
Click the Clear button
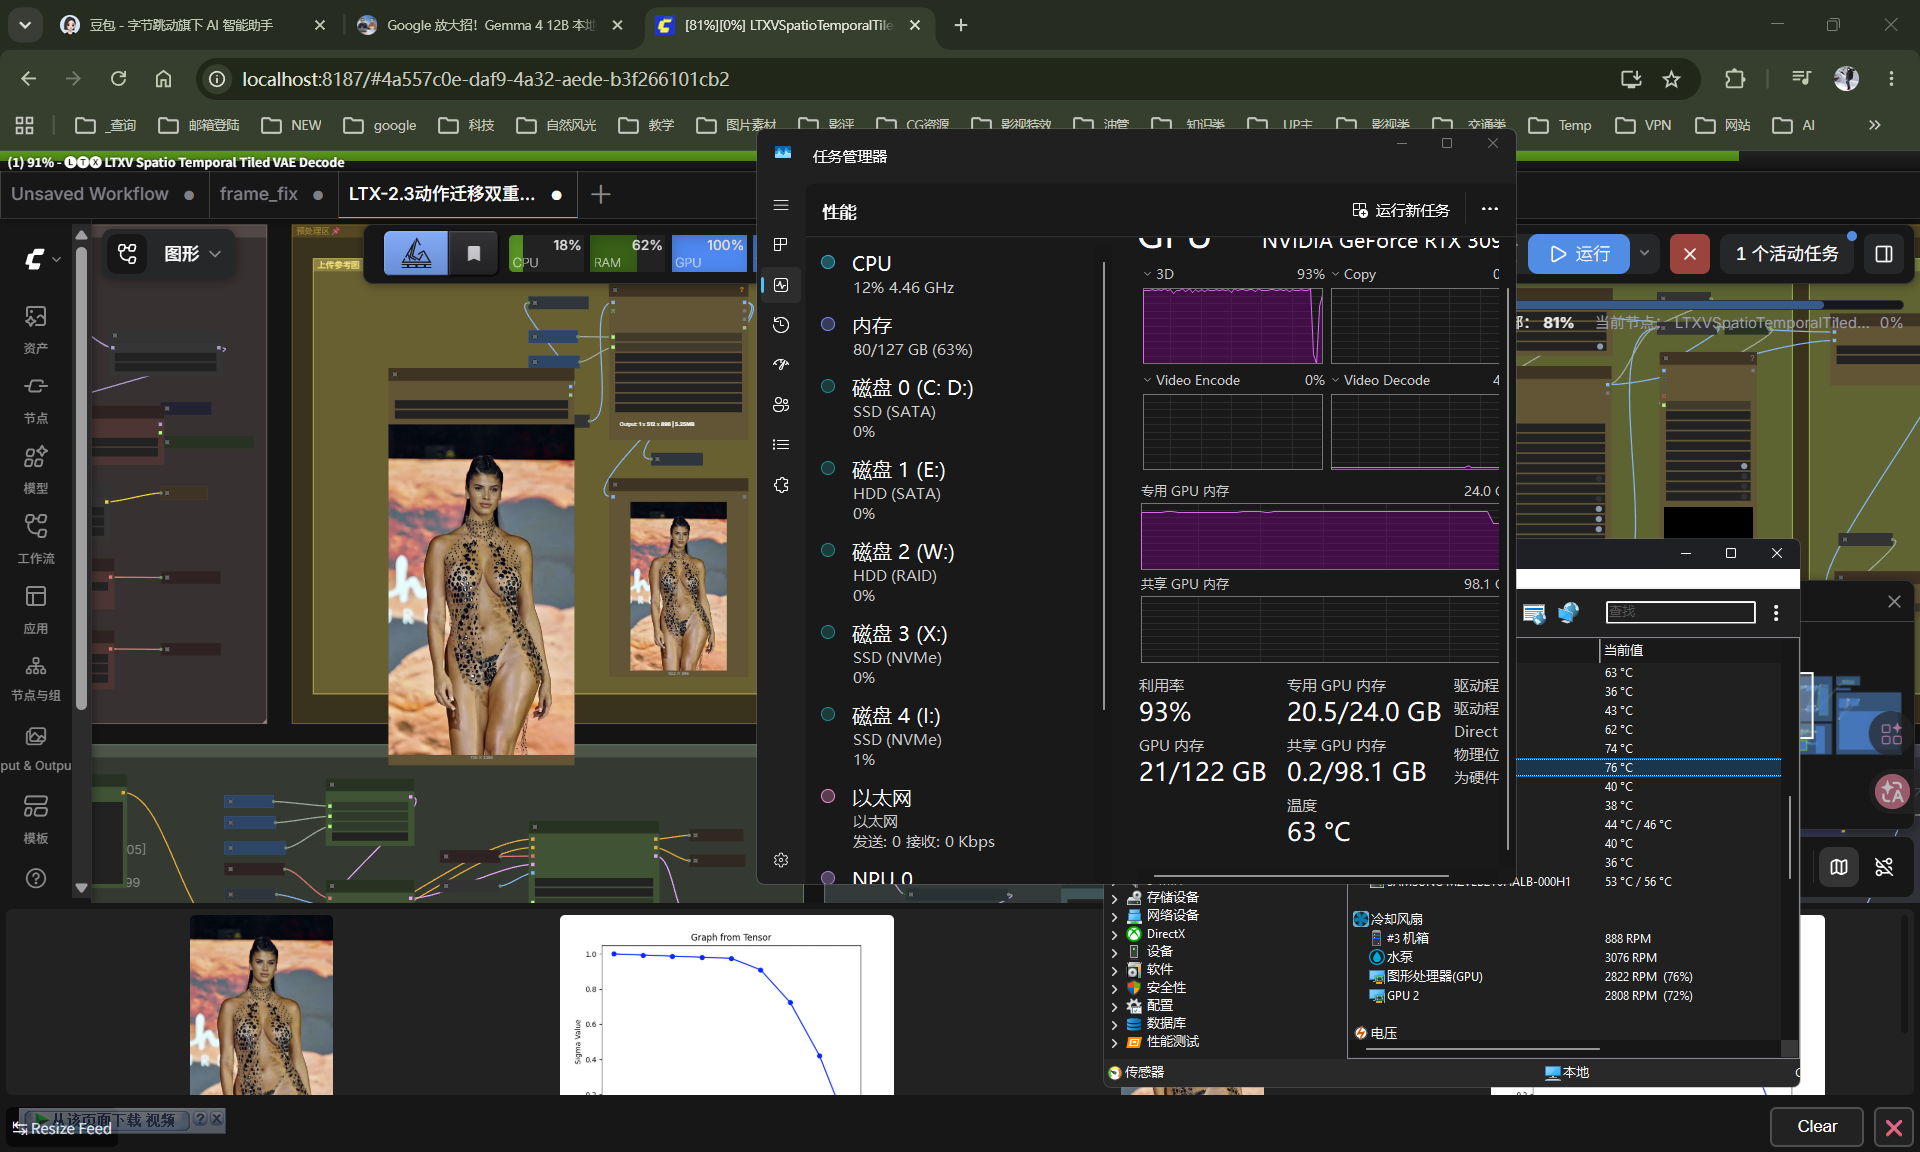click(1817, 1127)
